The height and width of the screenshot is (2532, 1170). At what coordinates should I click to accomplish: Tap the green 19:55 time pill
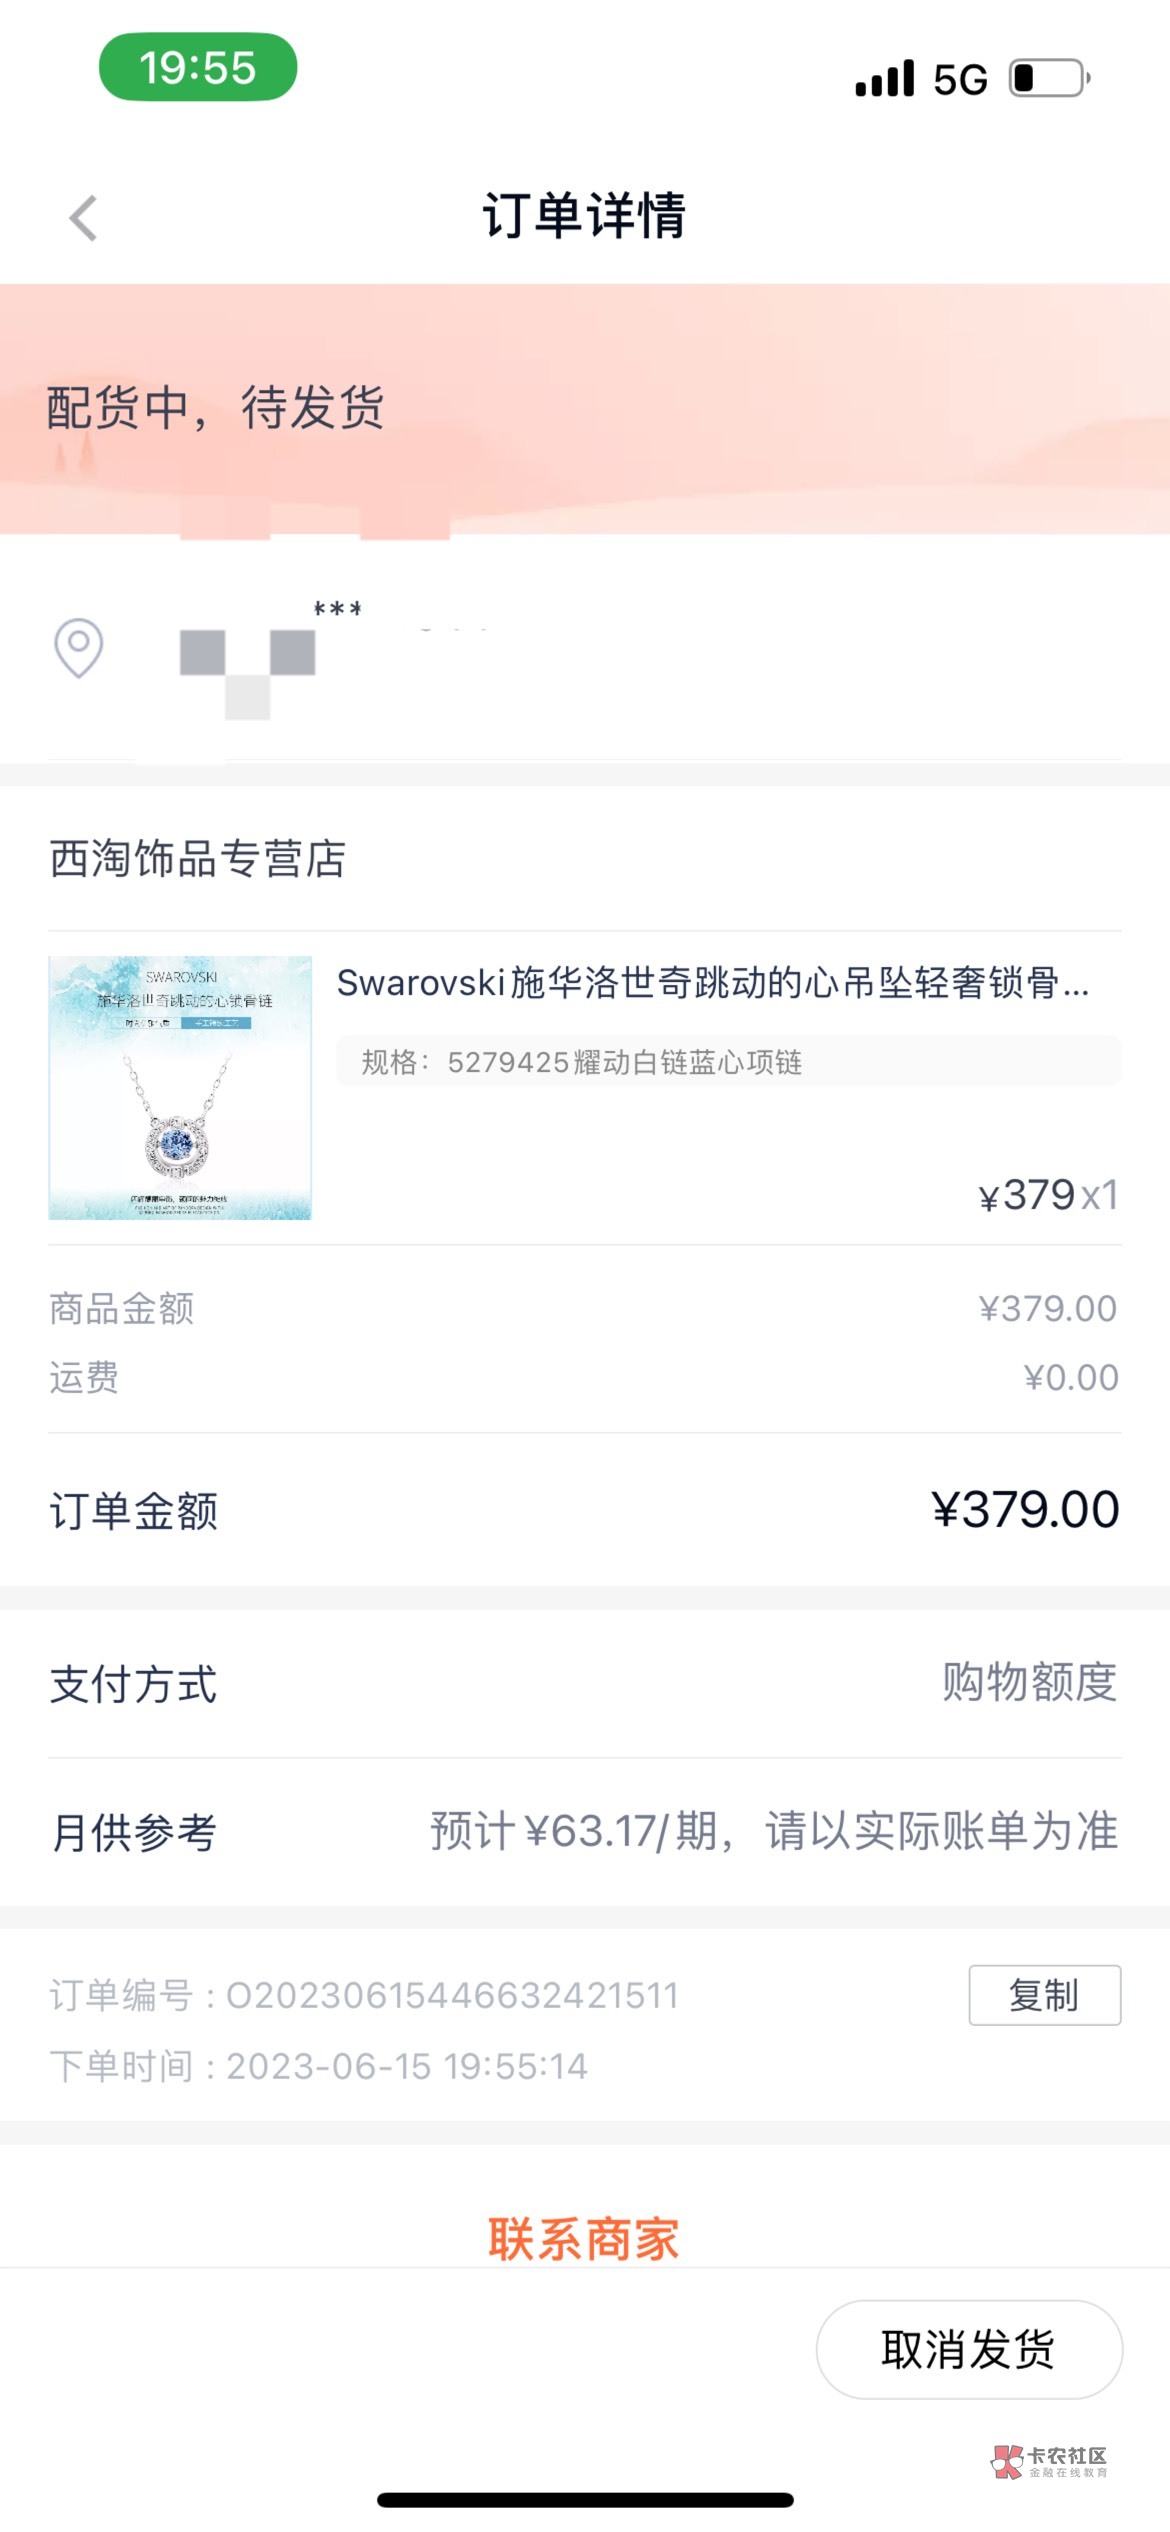pos(198,68)
